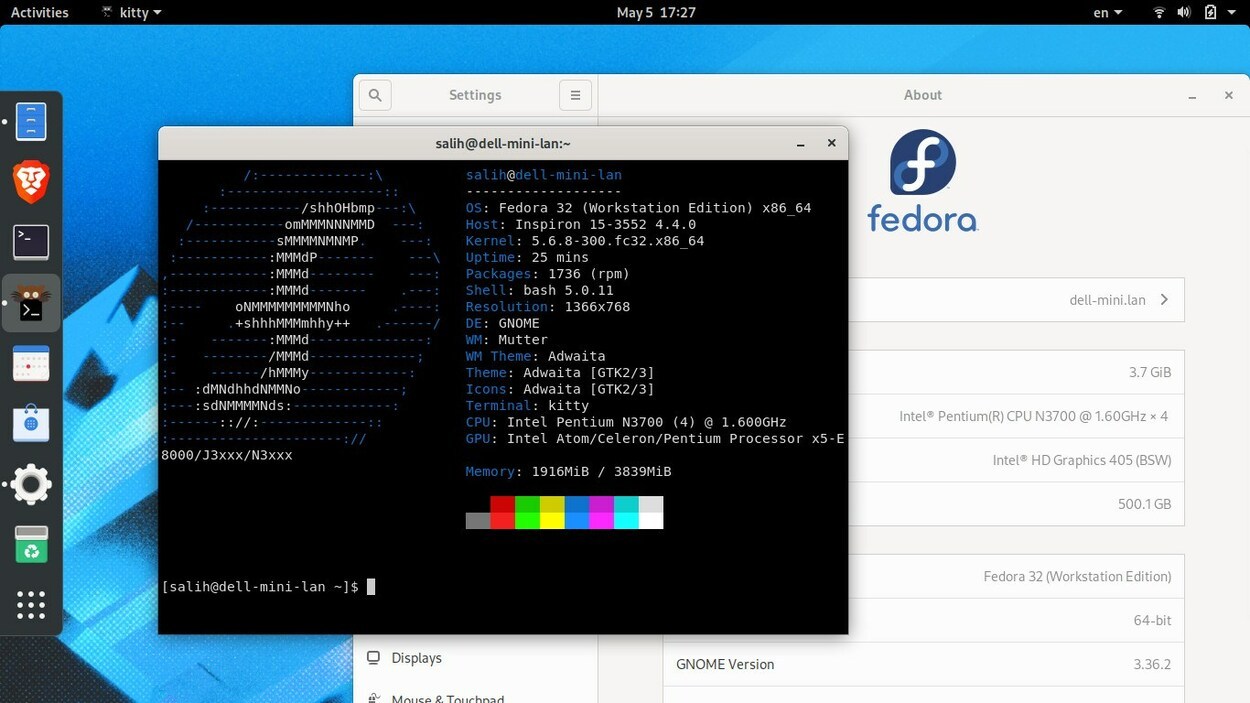The height and width of the screenshot is (703, 1250).
Task: Open the Settings hamburger menu
Action: pos(575,94)
